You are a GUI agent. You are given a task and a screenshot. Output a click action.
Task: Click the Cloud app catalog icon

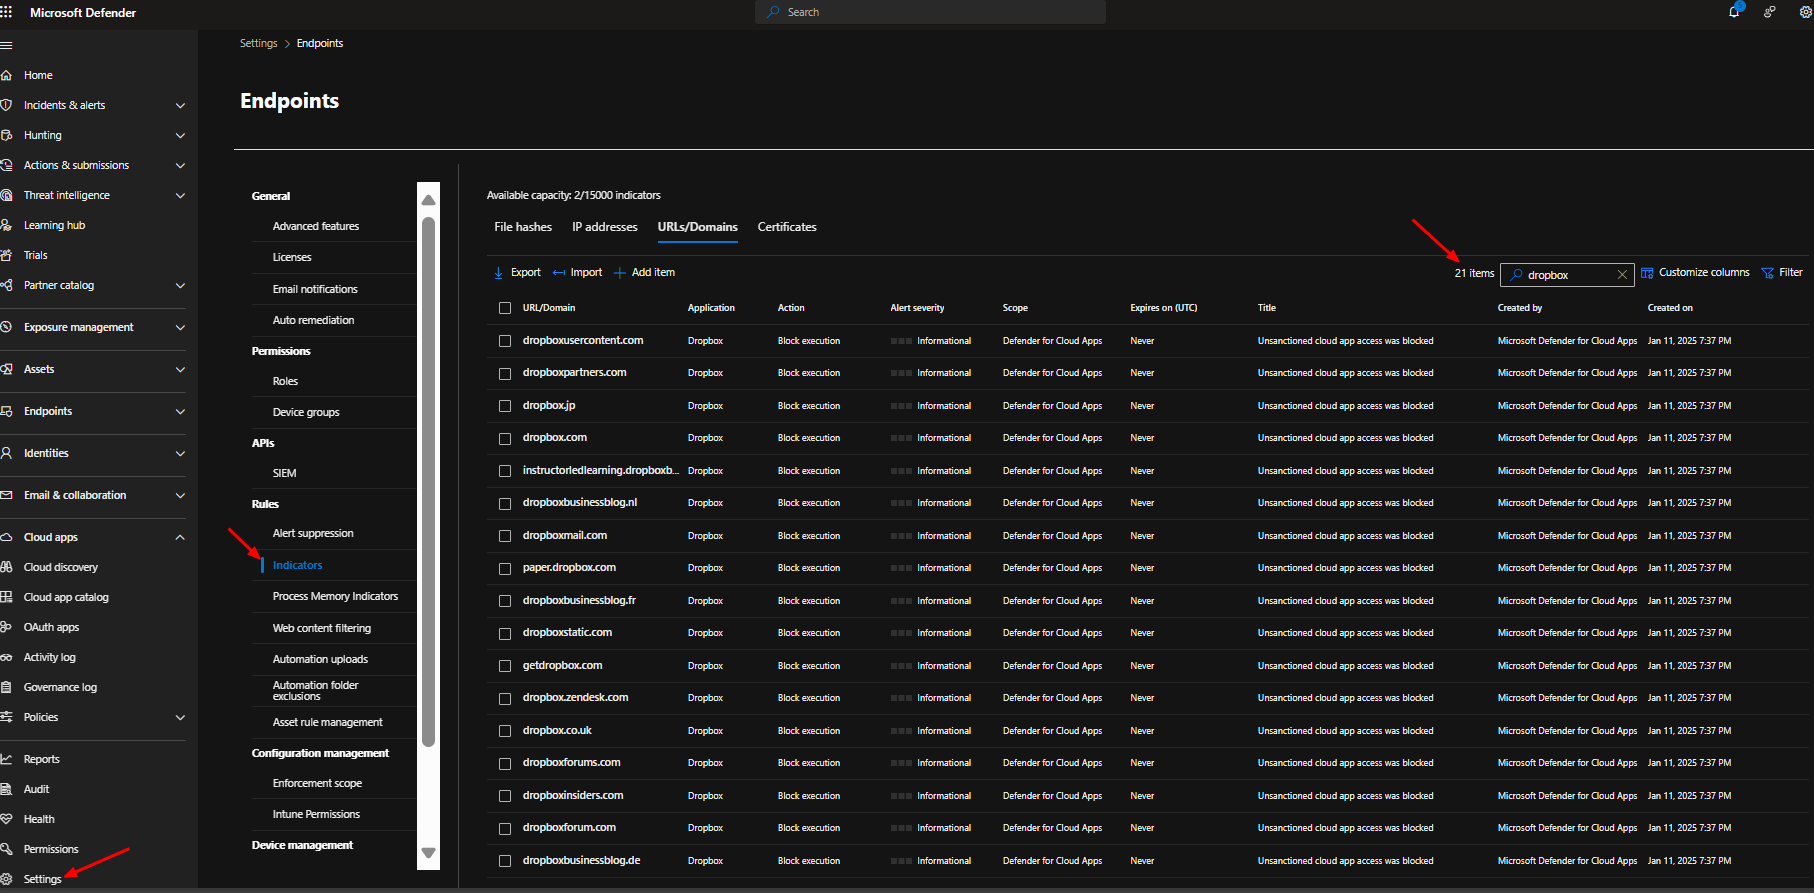pyautogui.click(x=6, y=597)
